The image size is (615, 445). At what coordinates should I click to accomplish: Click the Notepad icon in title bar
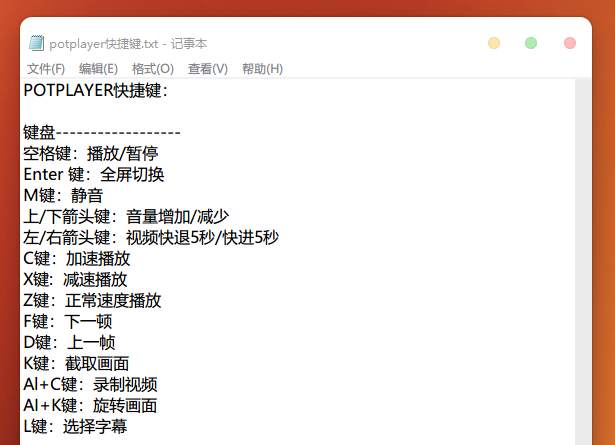pos(36,43)
